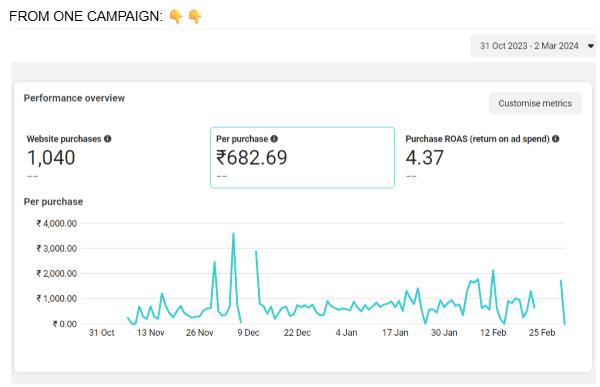Click the 25 Feb x-axis date label
The image size is (600, 387).
tap(542, 333)
